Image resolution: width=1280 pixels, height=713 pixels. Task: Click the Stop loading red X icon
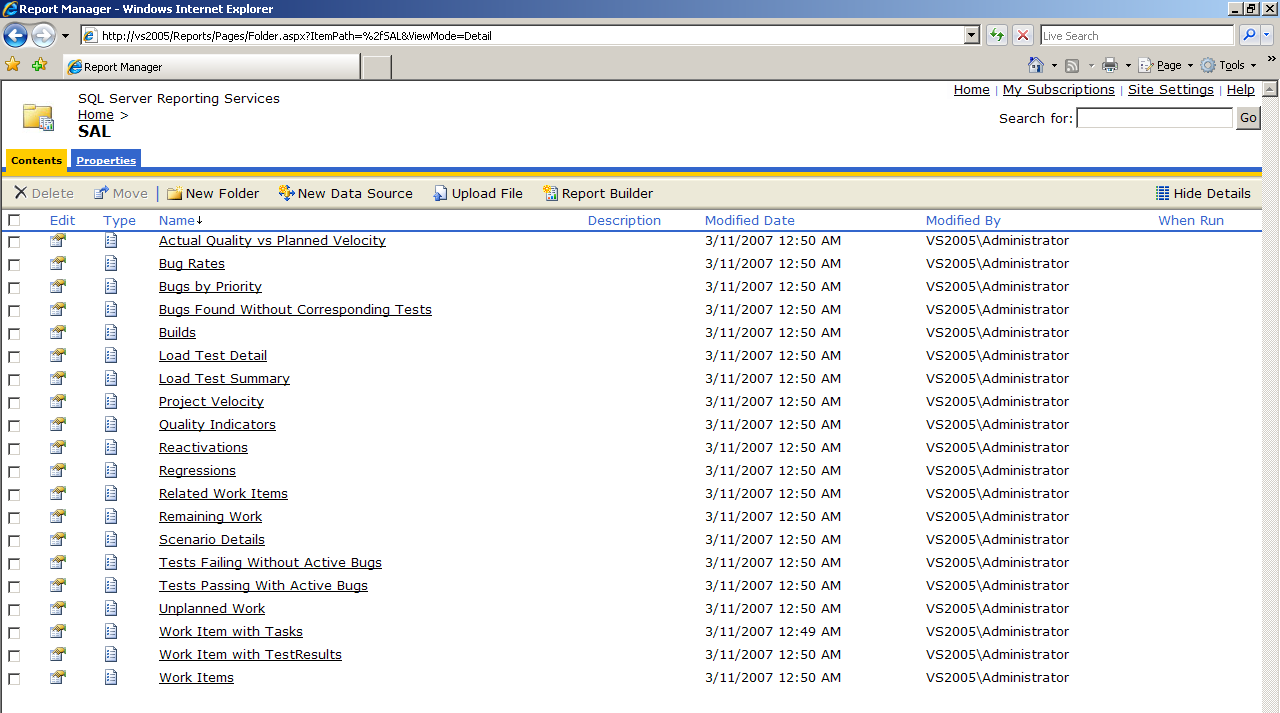click(x=1023, y=35)
